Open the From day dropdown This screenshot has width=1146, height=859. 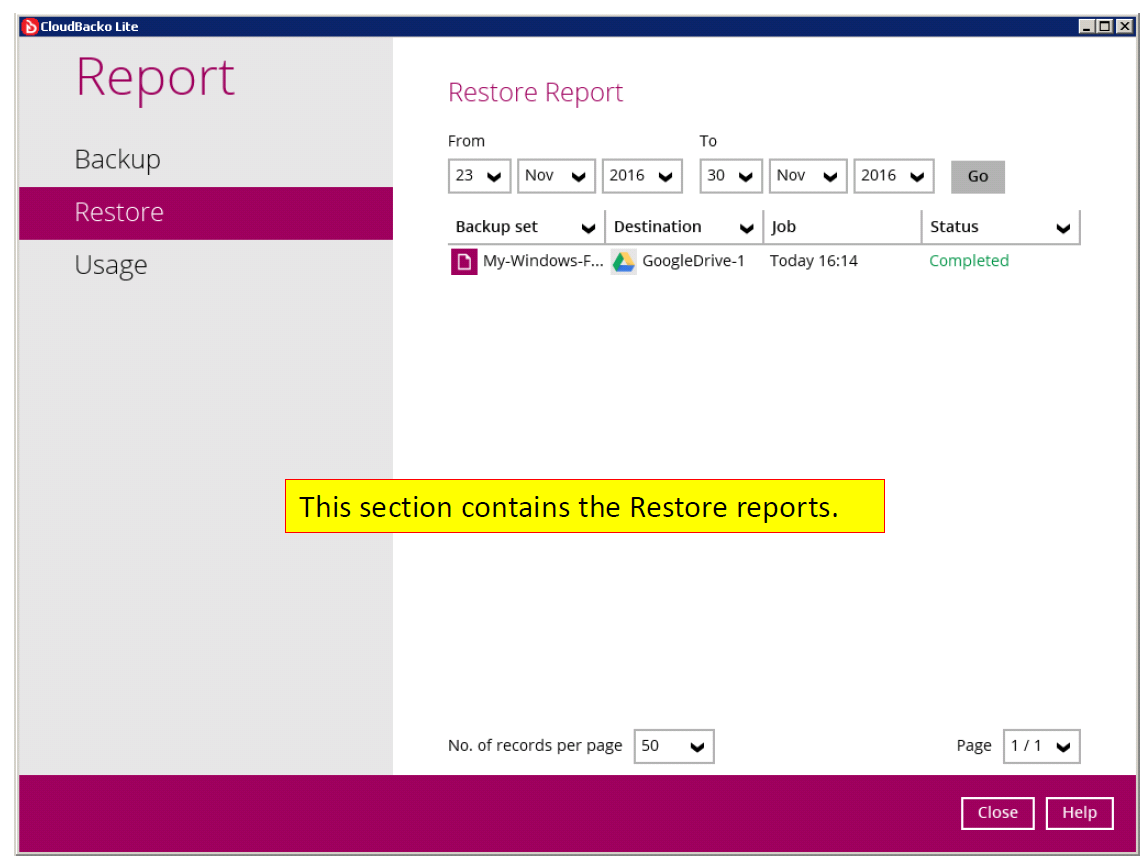pyautogui.click(x=479, y=176)
